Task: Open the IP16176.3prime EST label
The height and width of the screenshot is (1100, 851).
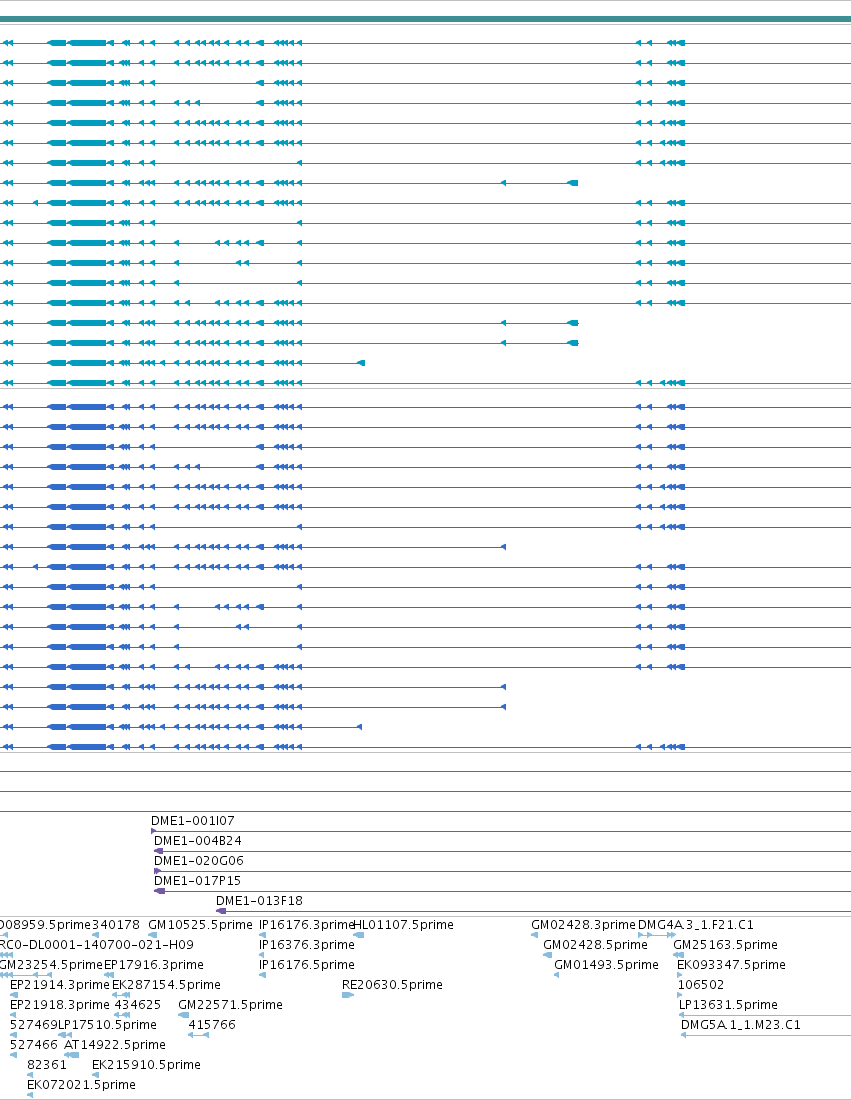Action: click(x=306, y=925)
